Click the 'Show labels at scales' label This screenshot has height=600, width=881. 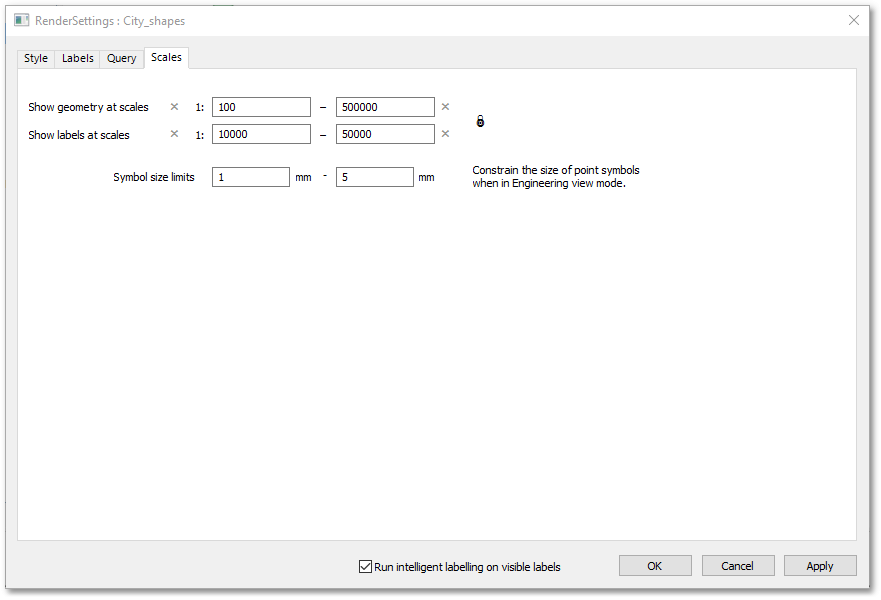coord(79,135)
